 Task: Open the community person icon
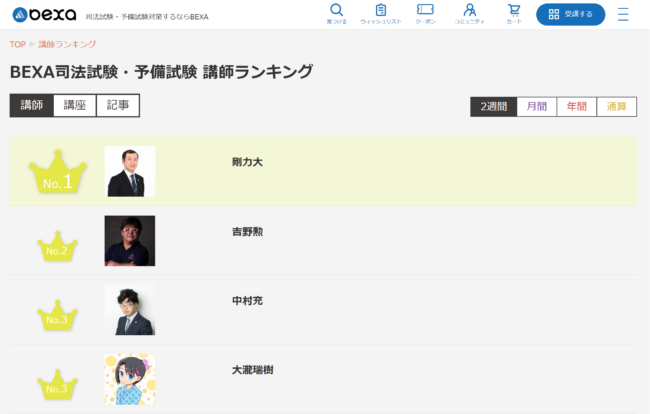click(470, 10)
